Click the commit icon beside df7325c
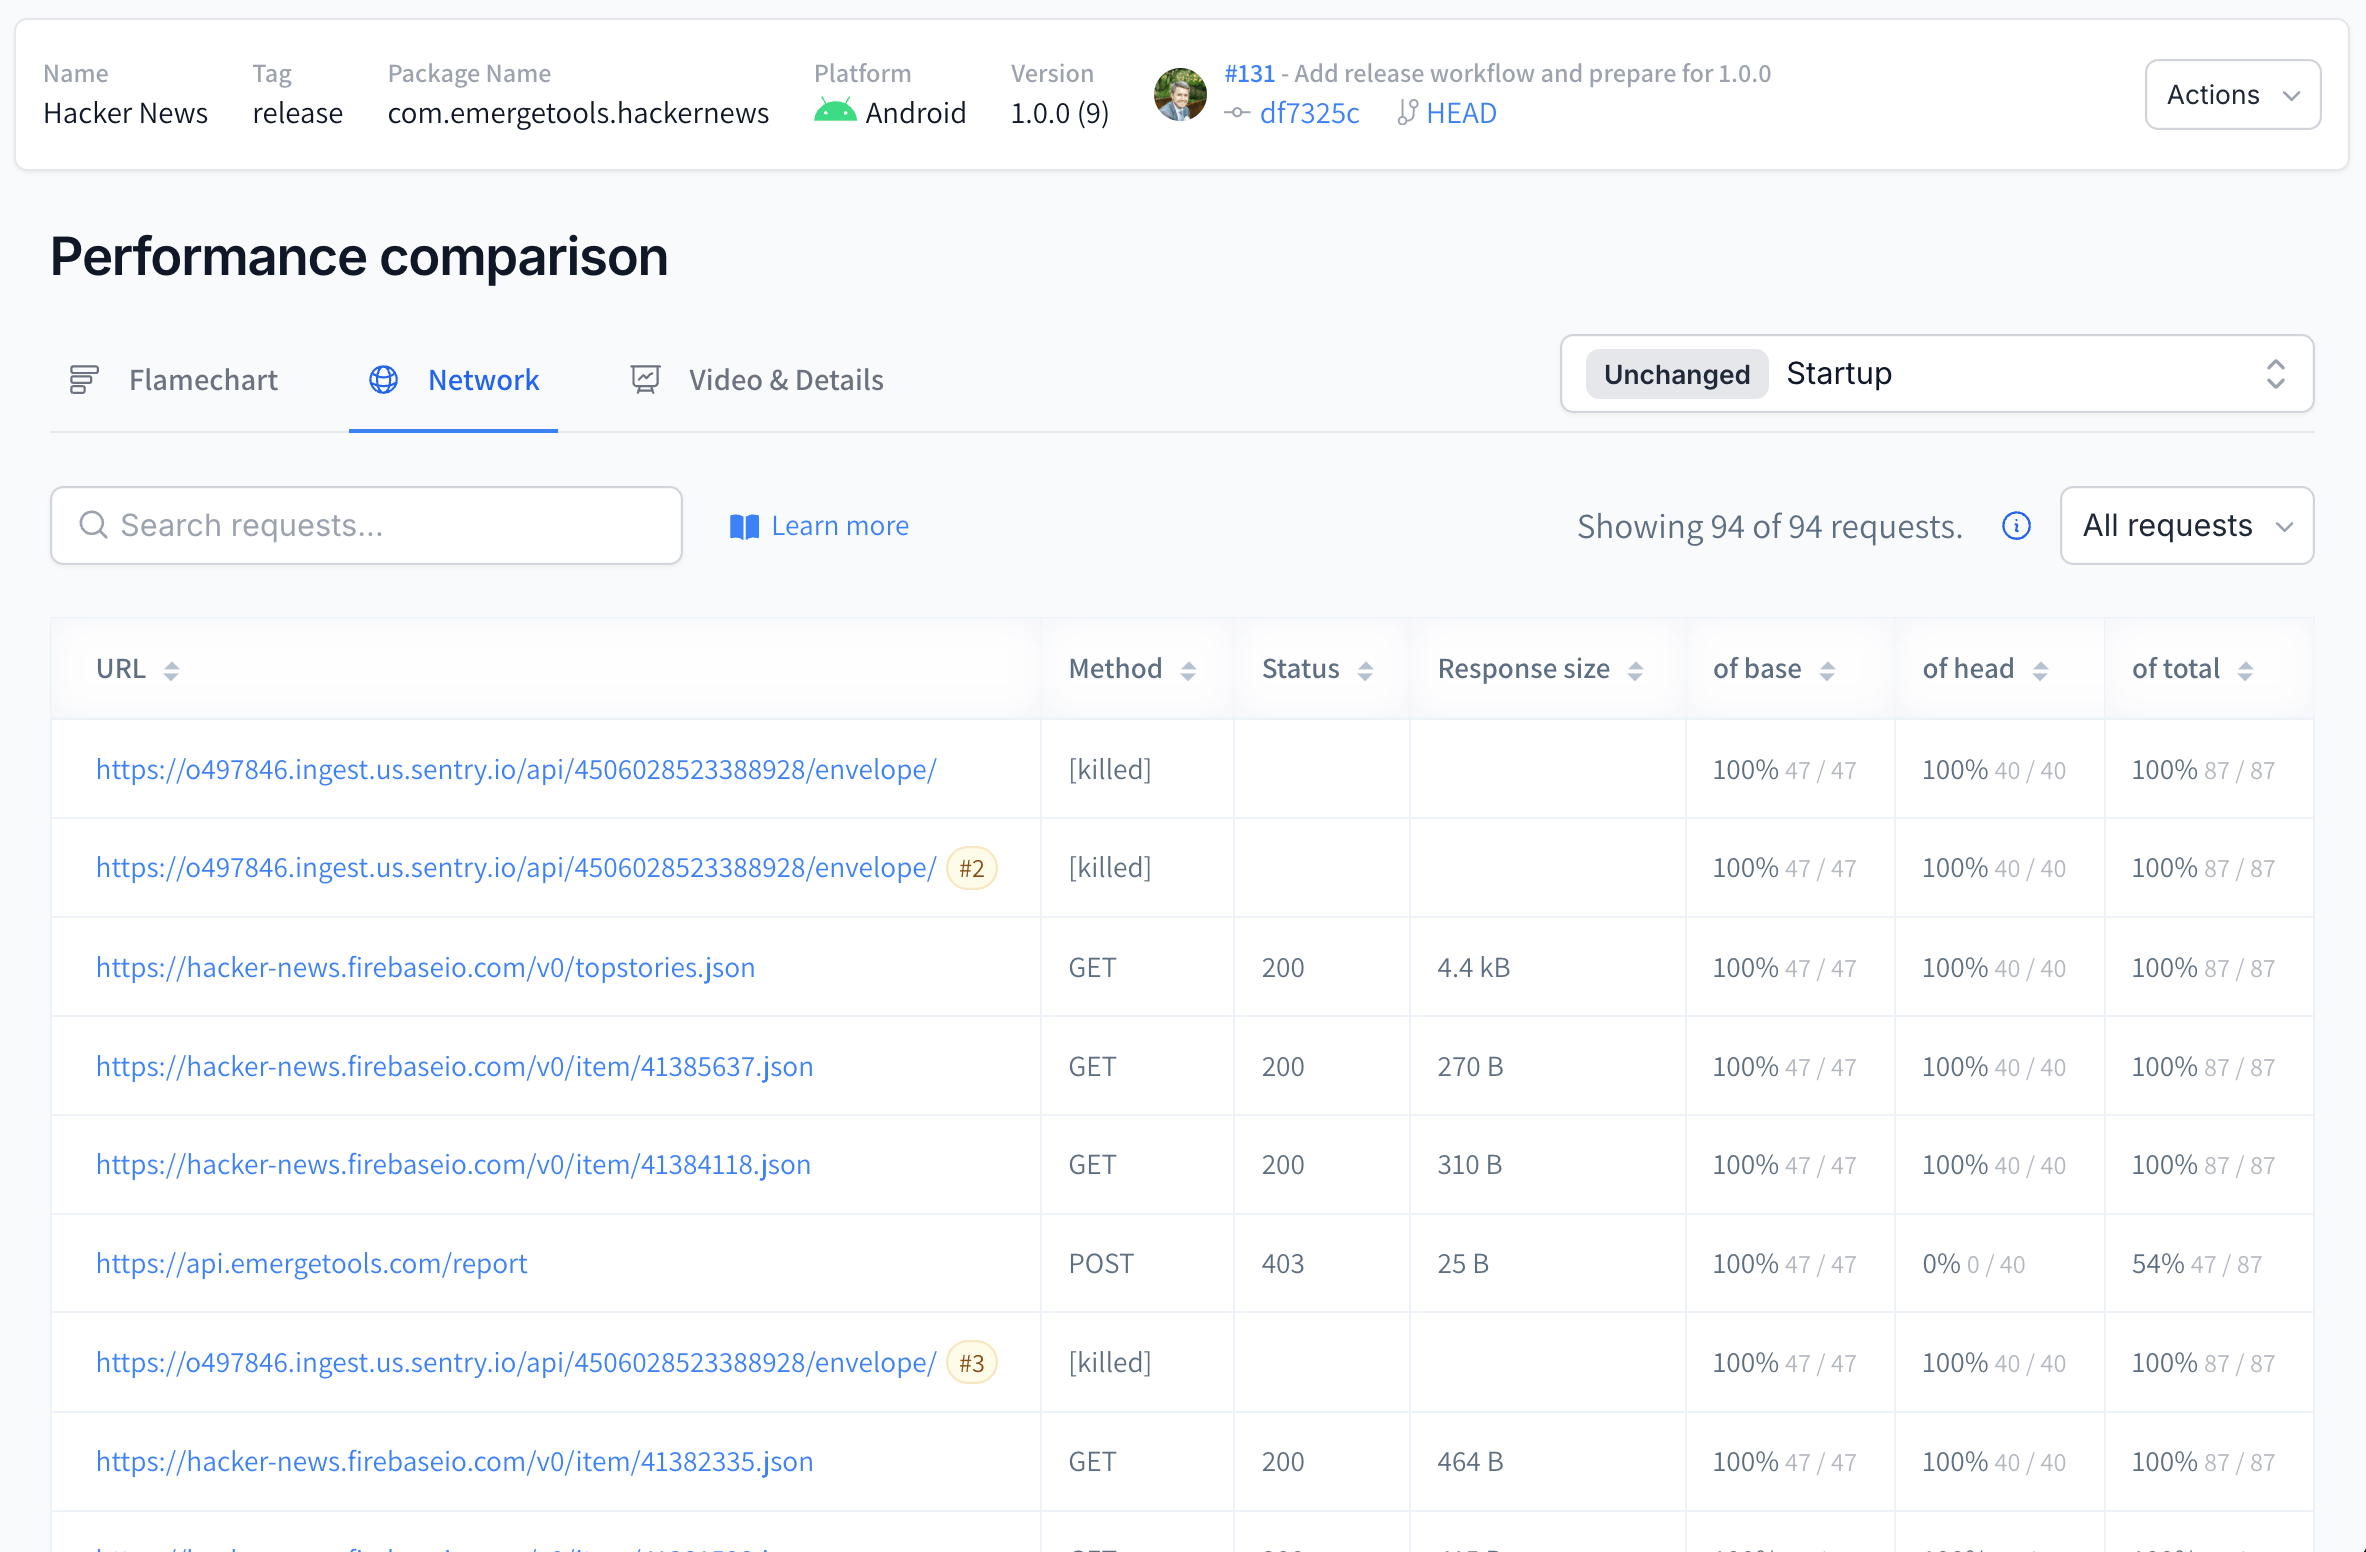The image size is (2366, 1552). (1237, 113)
